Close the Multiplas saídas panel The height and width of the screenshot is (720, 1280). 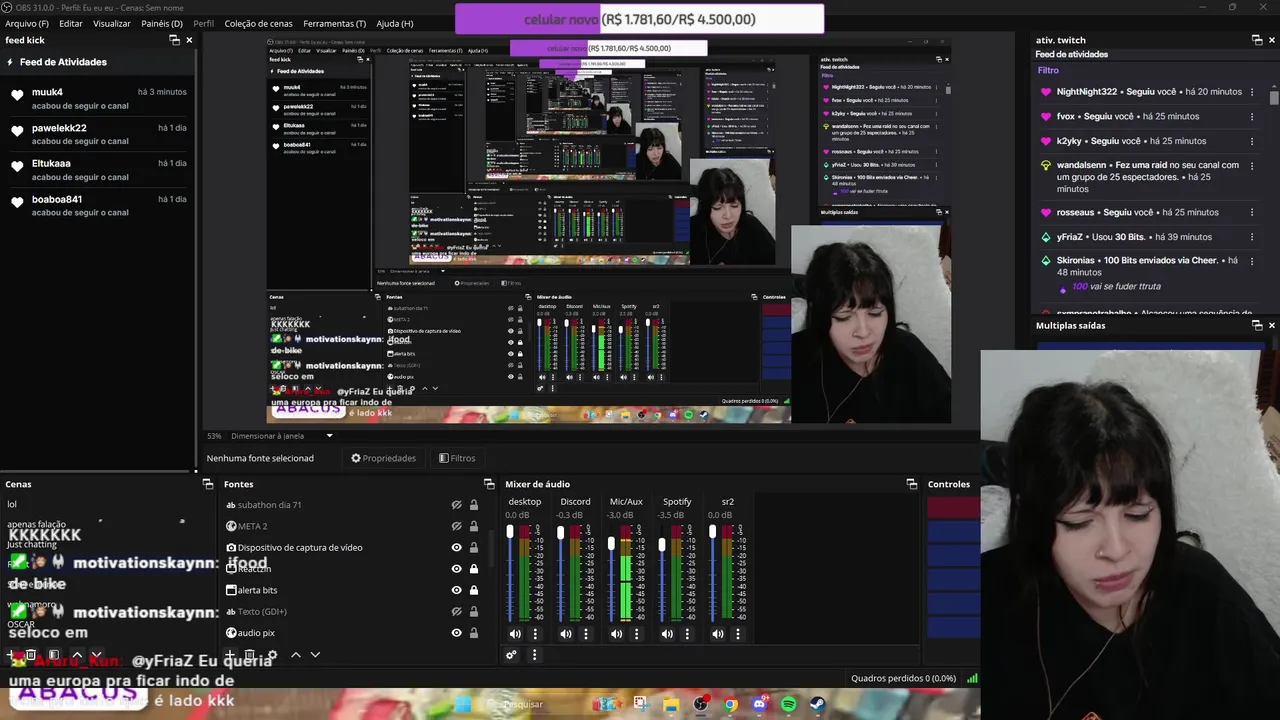tap(1272, 325)
